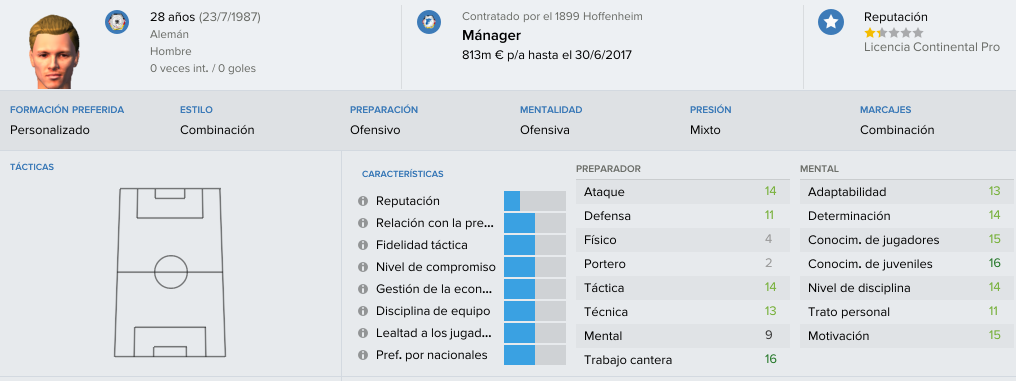Select the Ataque attribute row

point(682,192)
